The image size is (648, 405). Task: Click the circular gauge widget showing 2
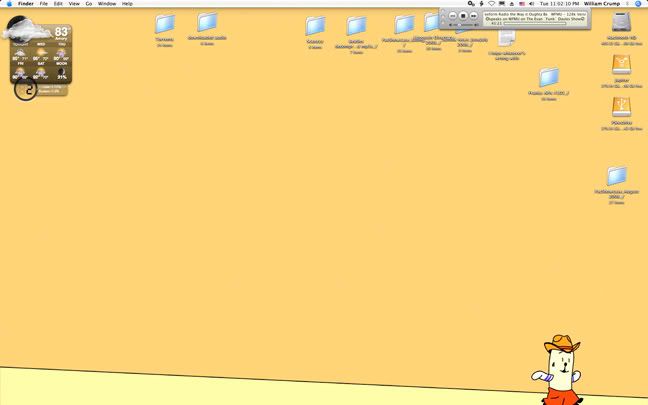coord(26,88)
